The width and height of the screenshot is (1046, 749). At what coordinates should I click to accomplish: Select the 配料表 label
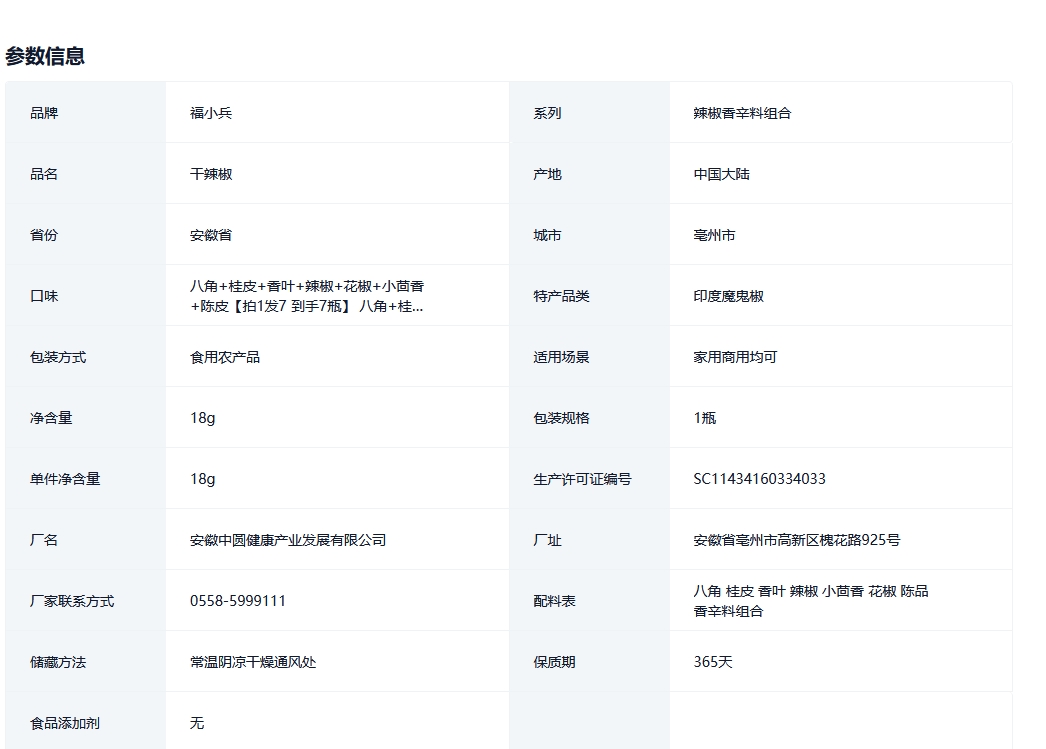554,601
